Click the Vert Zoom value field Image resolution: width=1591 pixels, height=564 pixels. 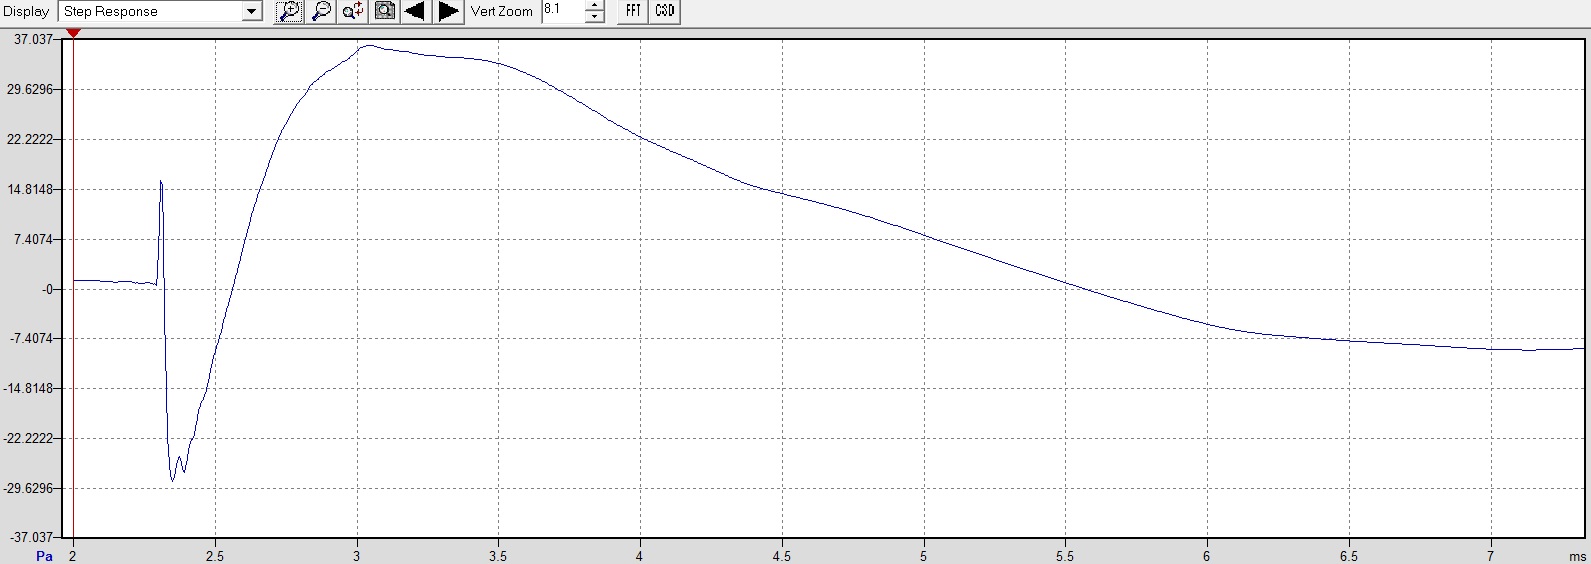pyautogui.click(x=563, y=11)
